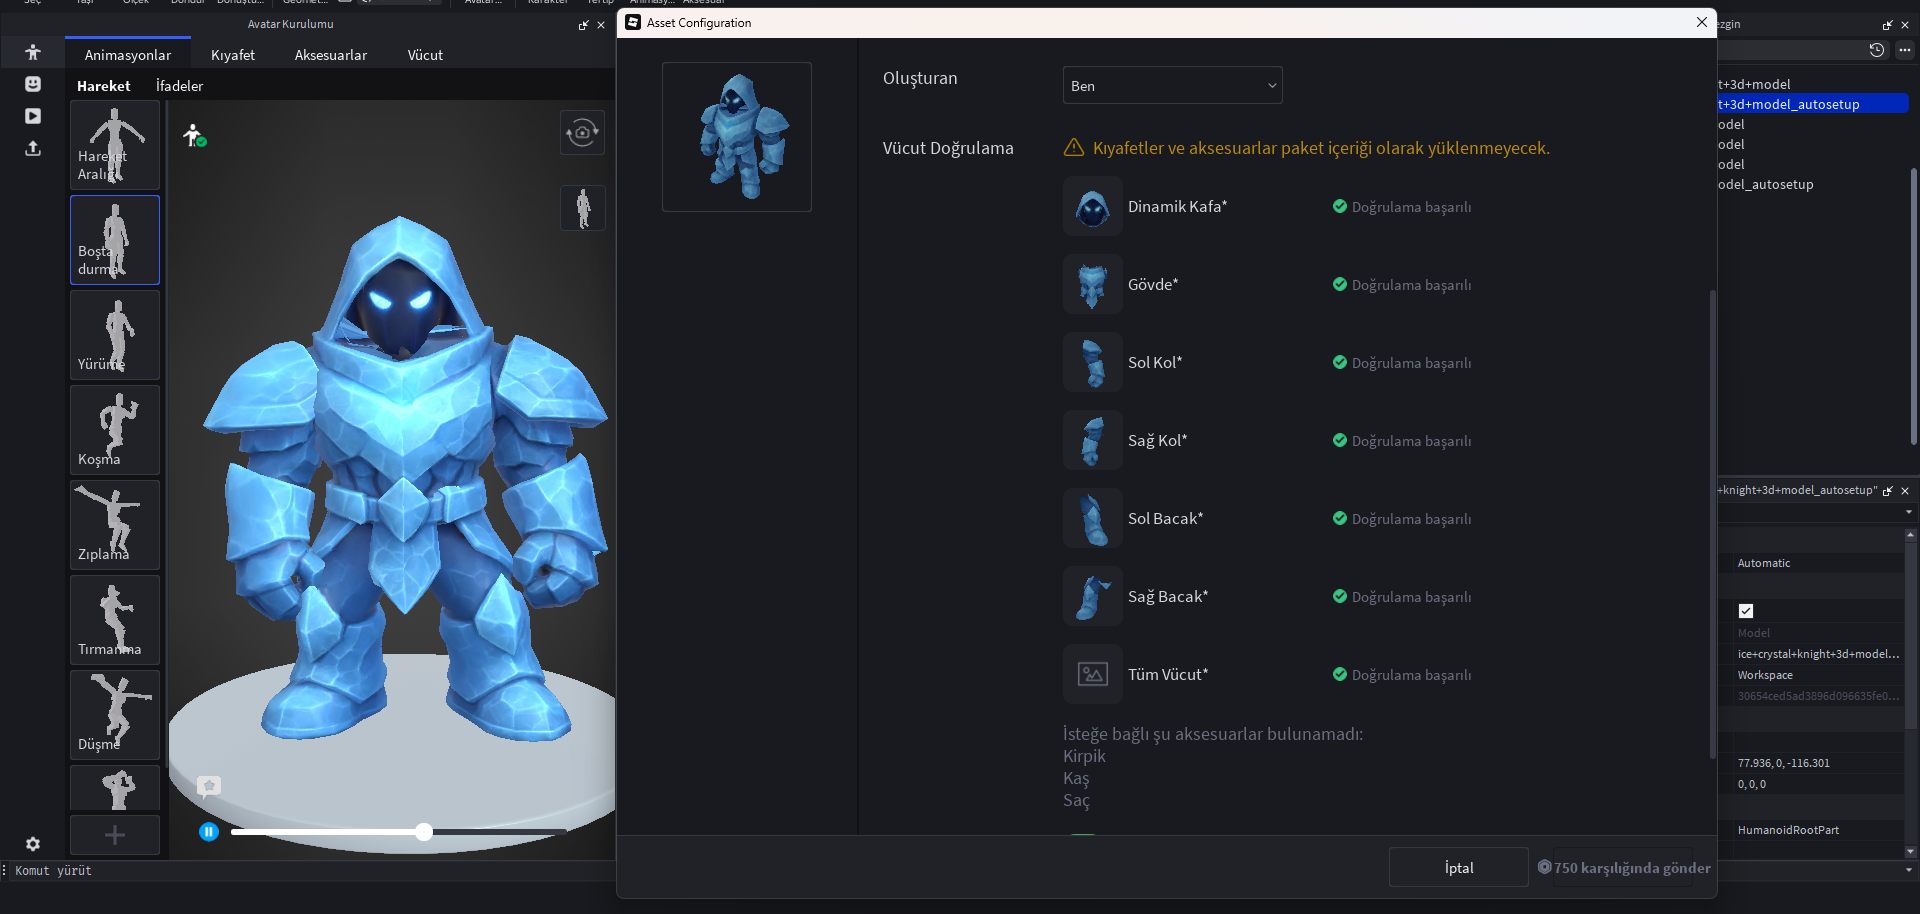The width and height of the screenshot is (1920, 914).
Task: Open the play test sidebar icon
Action: [x=33, y=116]
